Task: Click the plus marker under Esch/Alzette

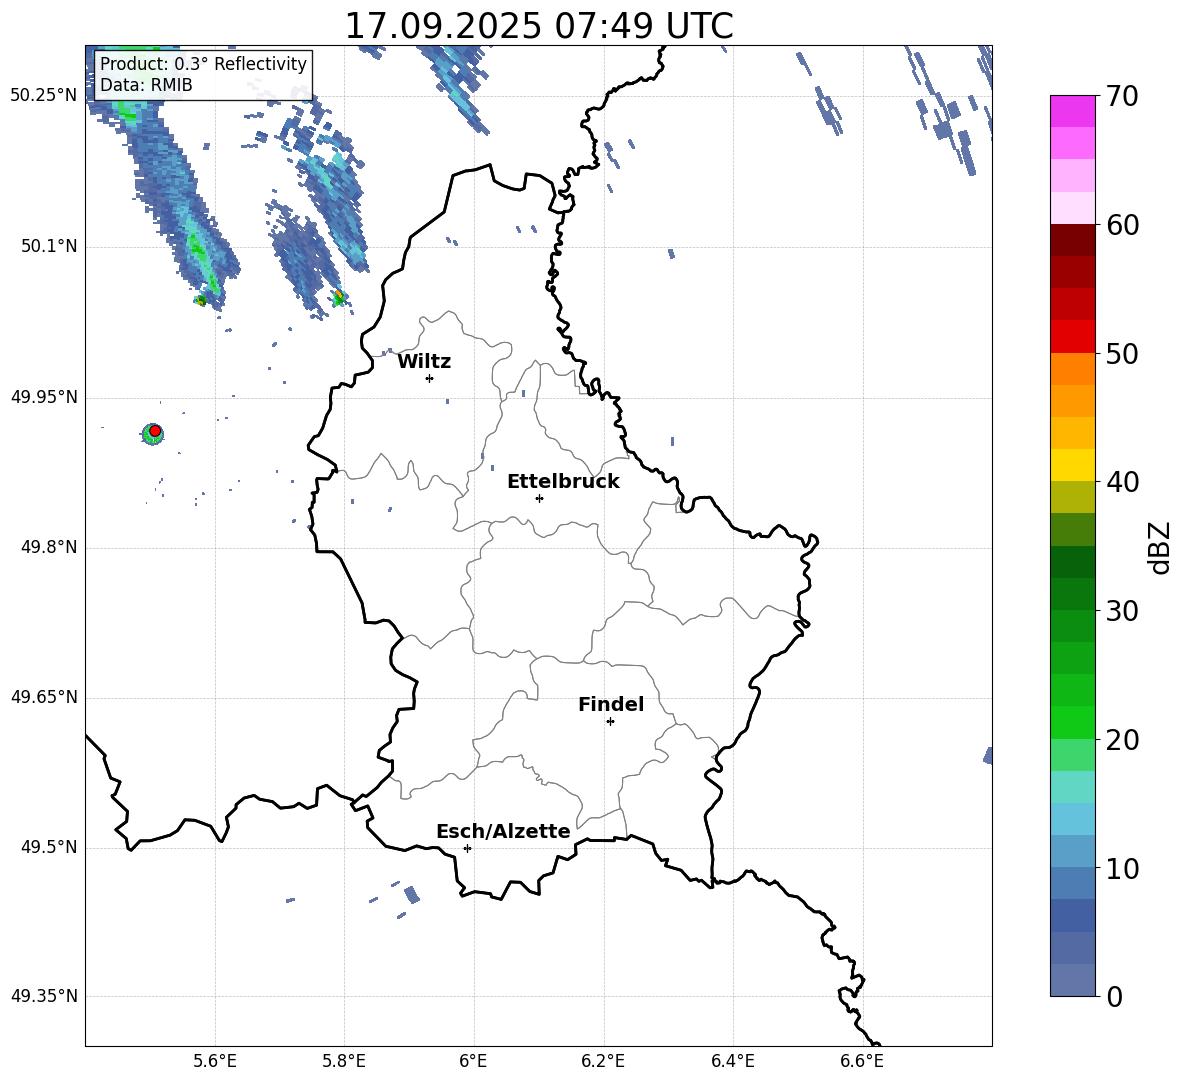Action: click(x=467, y=848)
